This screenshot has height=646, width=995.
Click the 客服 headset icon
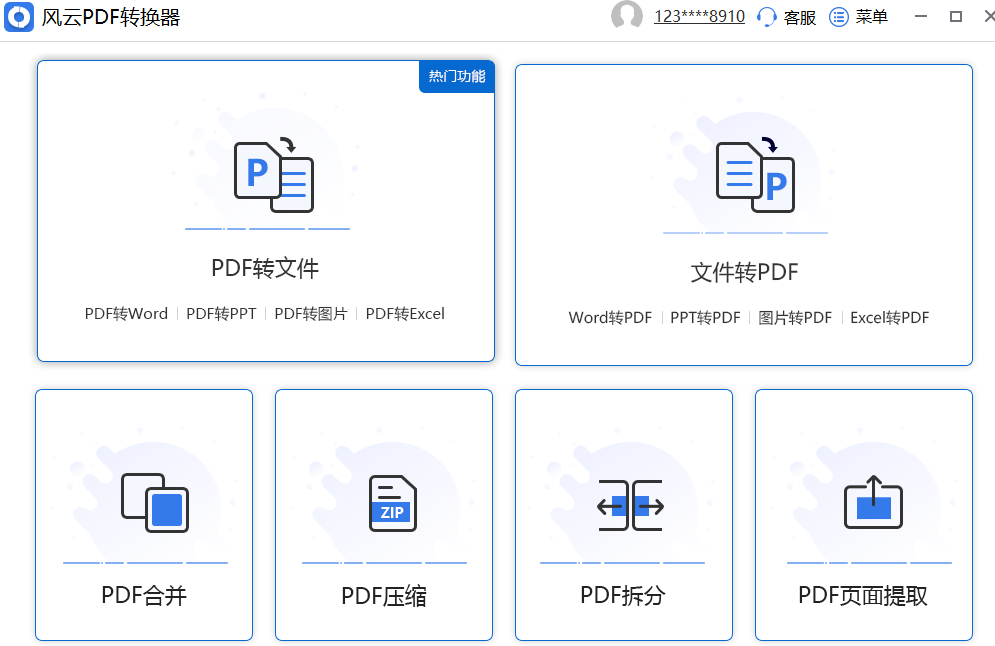pyautogui.click(x=767, y=17)
